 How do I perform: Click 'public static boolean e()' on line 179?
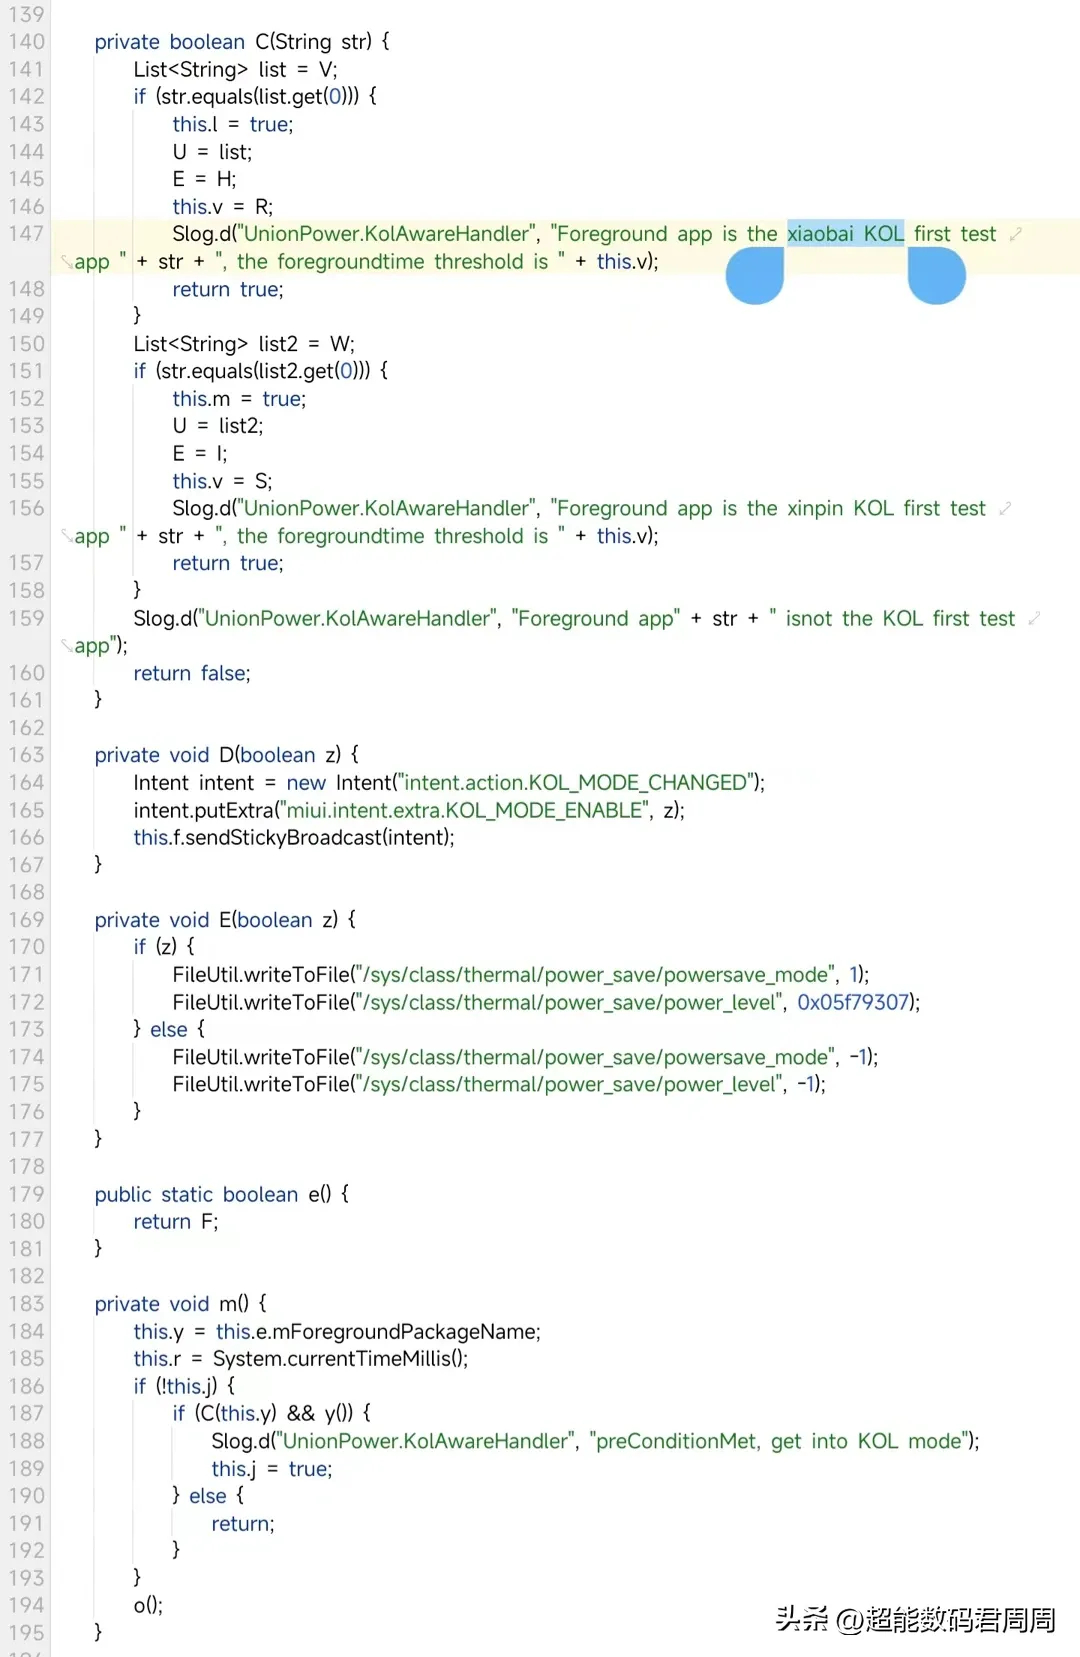212,1195
